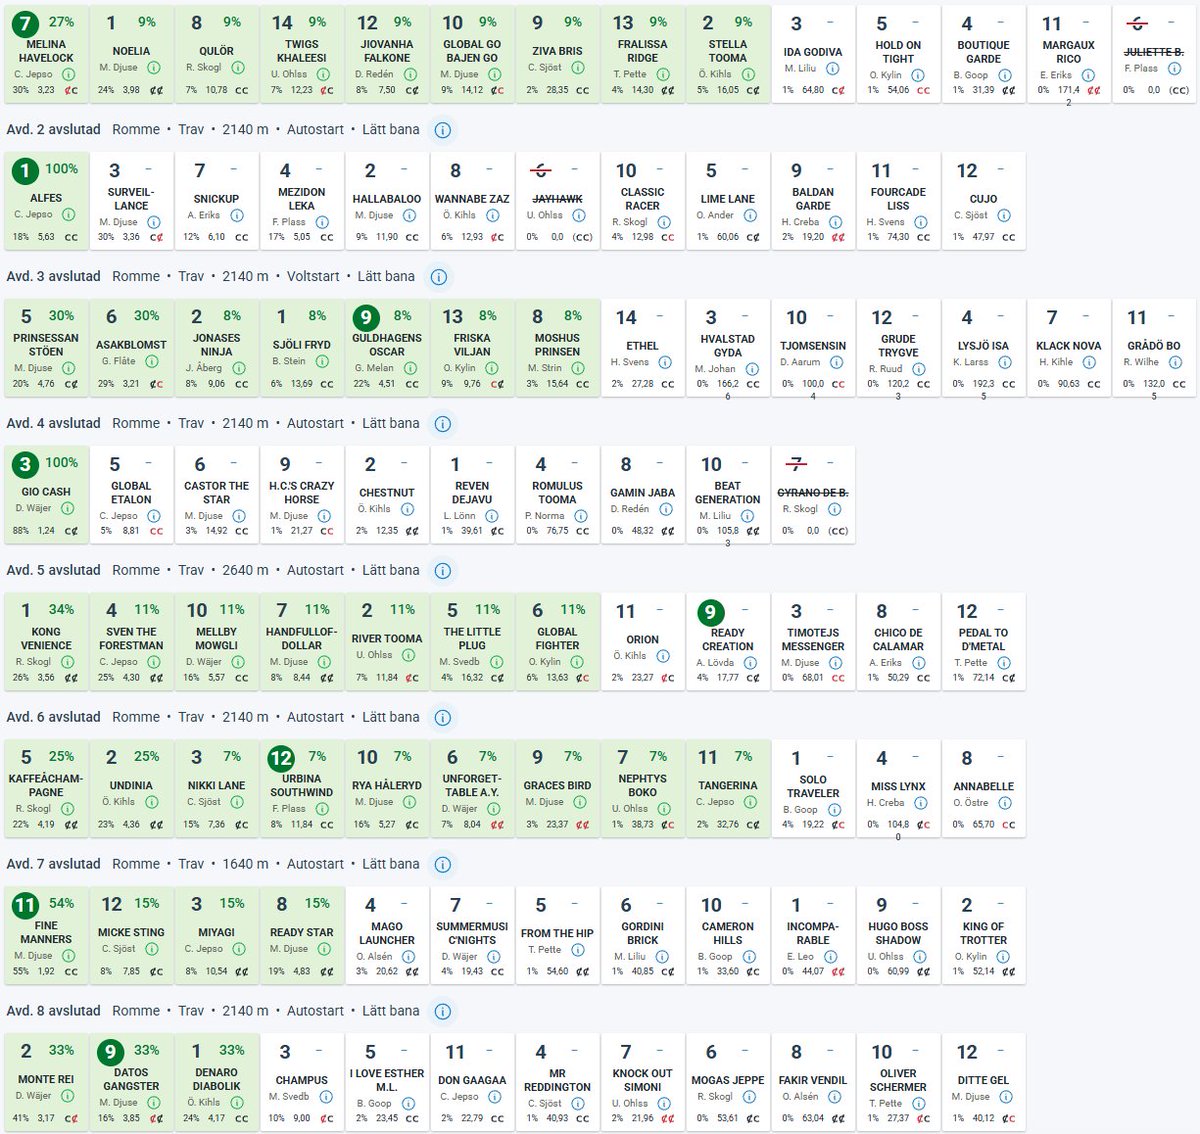
Task: Click 'Voltstart' text in Avd. 3 header
Action: pos(315,277)
